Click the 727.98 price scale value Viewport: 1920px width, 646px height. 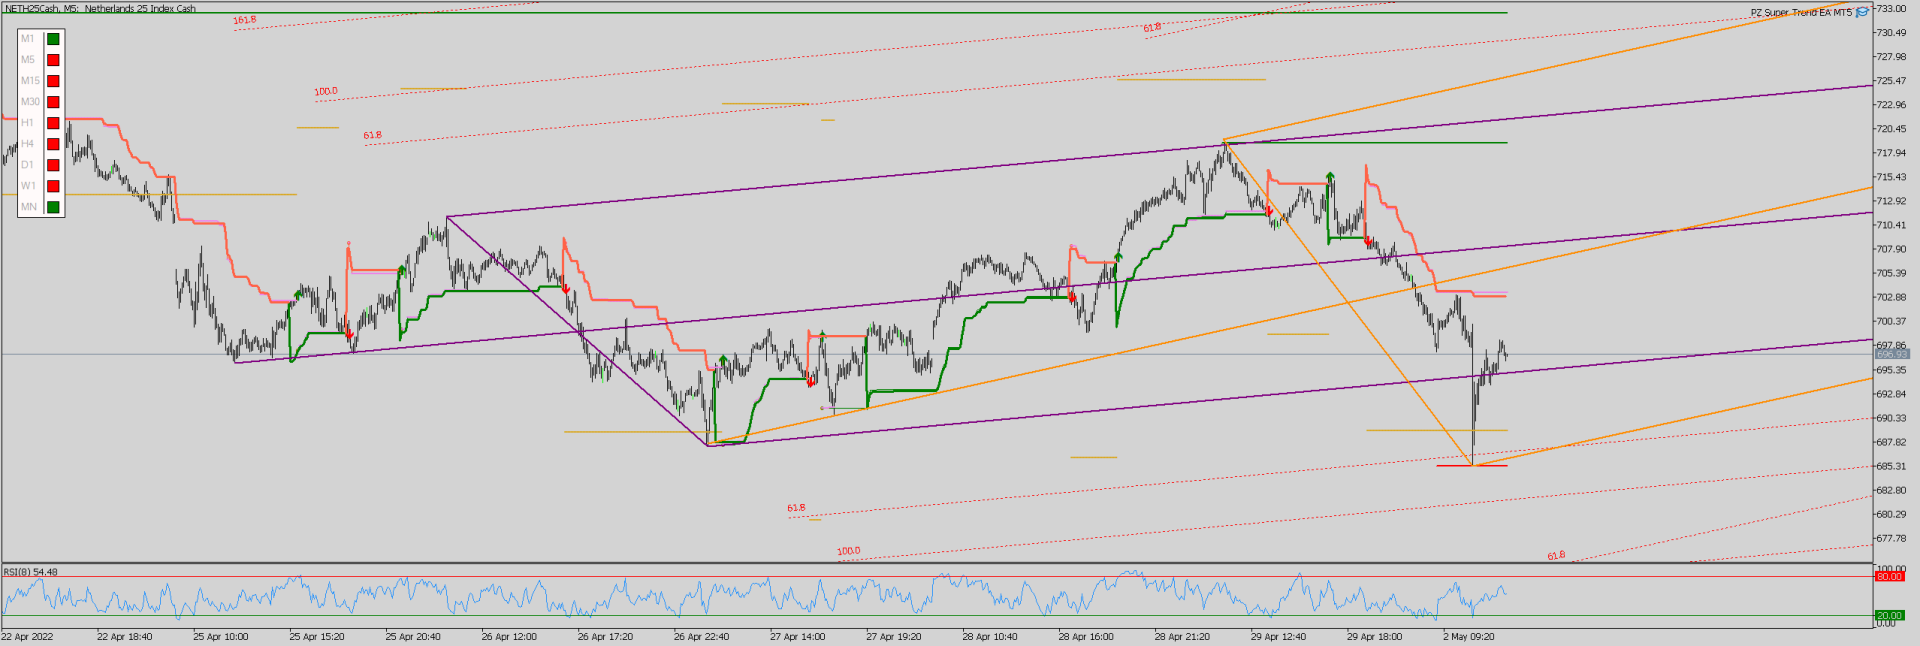click(1891, 57)
